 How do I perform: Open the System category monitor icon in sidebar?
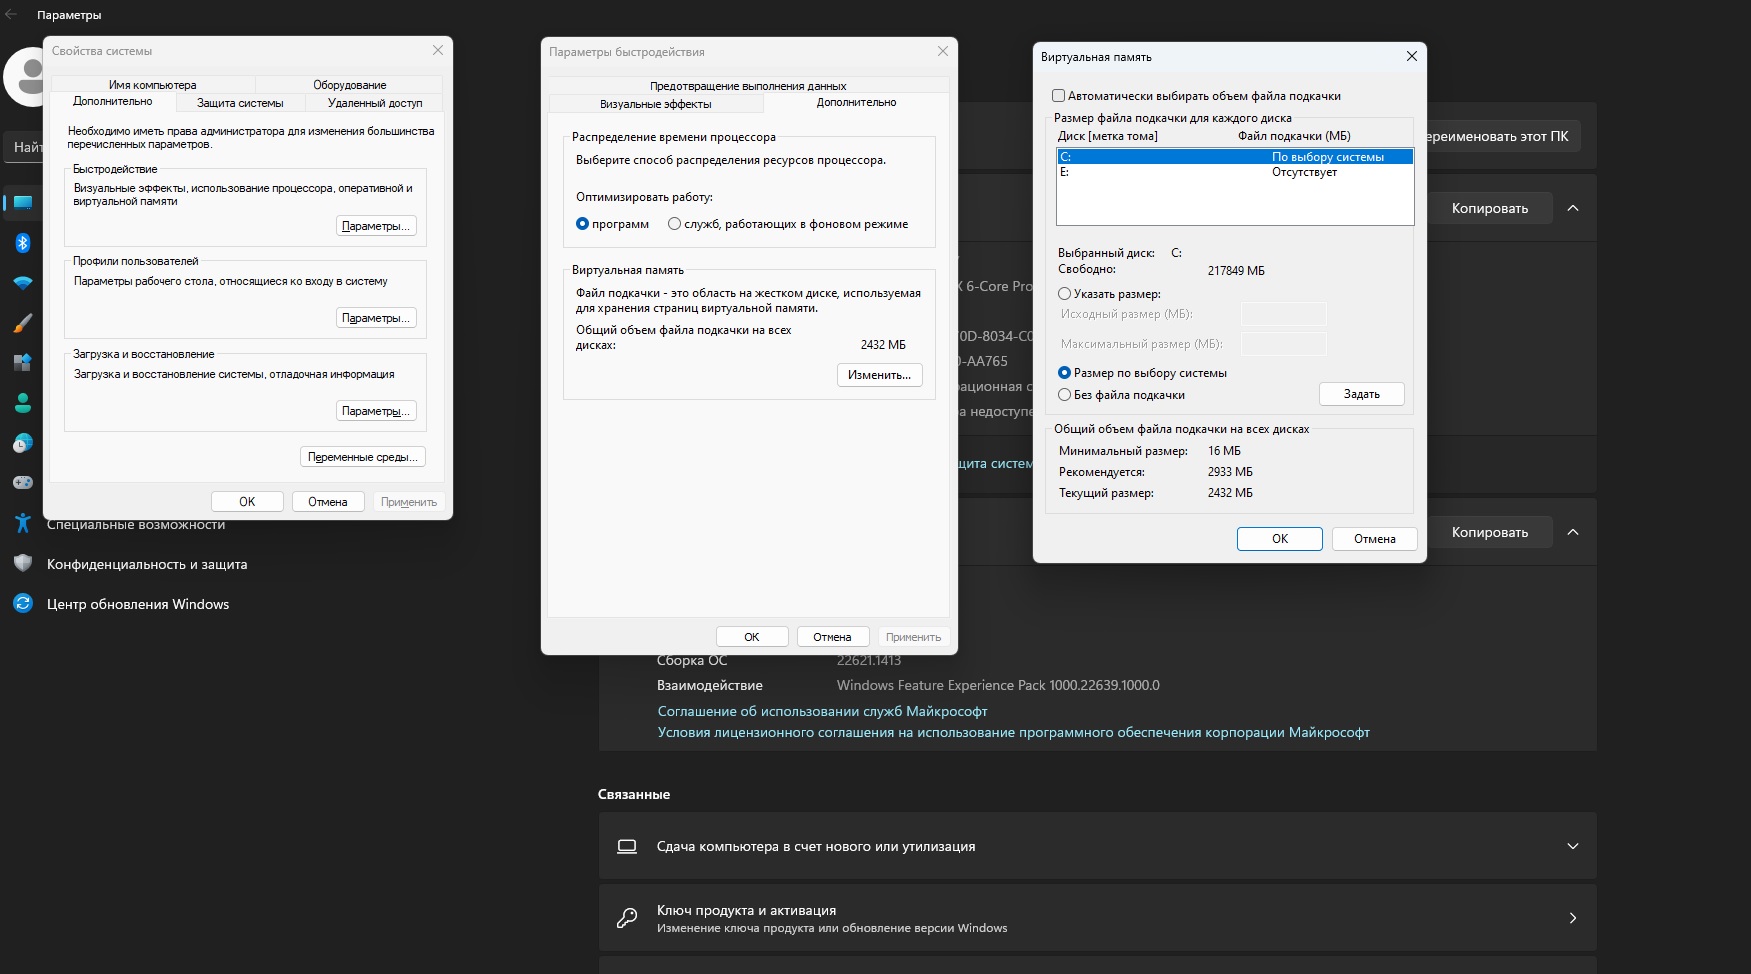click(23, 203)
